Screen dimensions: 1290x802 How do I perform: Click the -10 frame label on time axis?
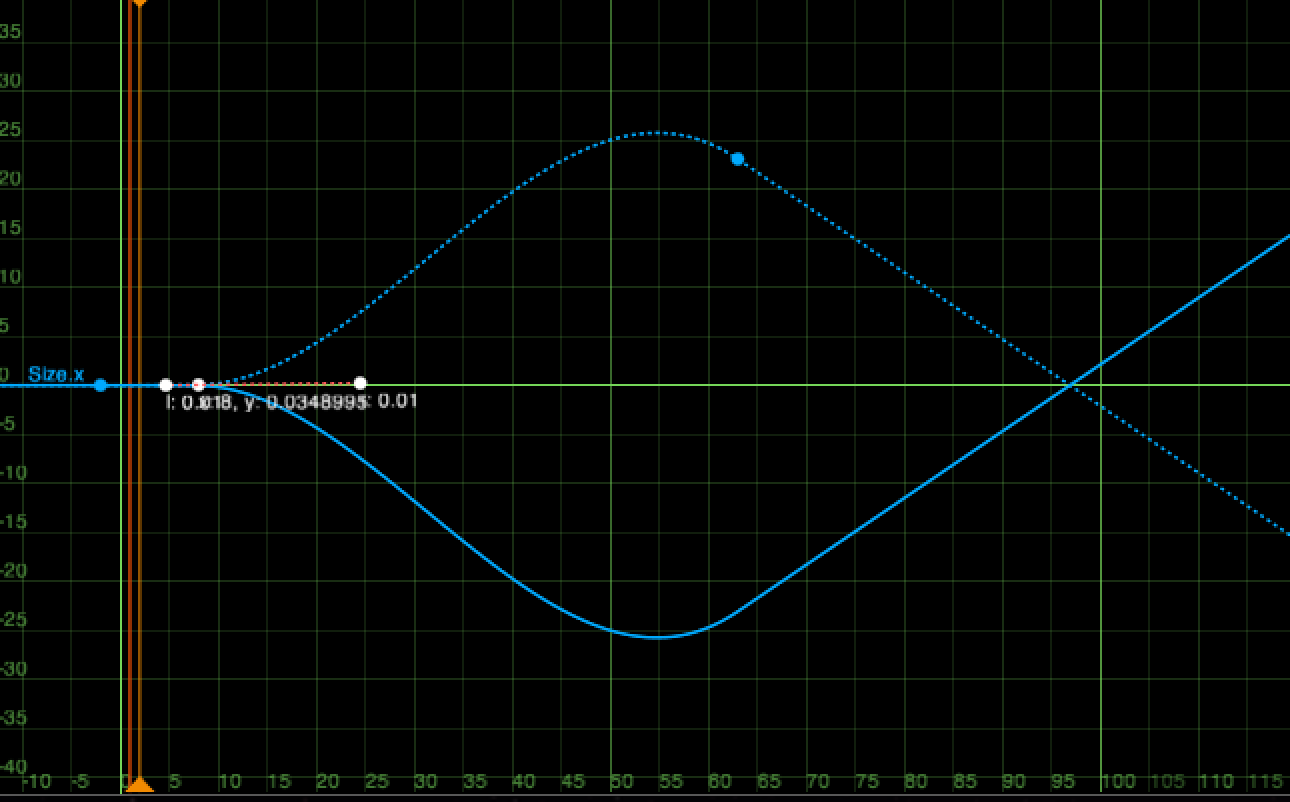pyautogui.click(x=36, y=781)
